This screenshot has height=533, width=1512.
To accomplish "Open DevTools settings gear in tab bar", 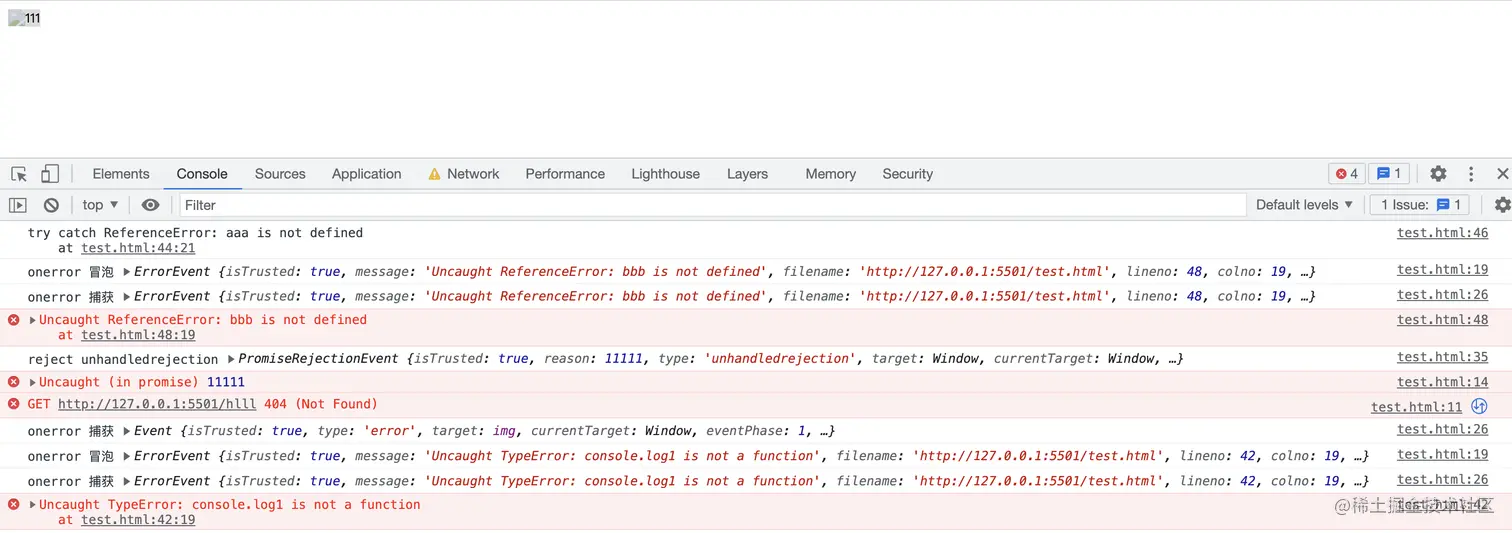I will (1438, 174).
